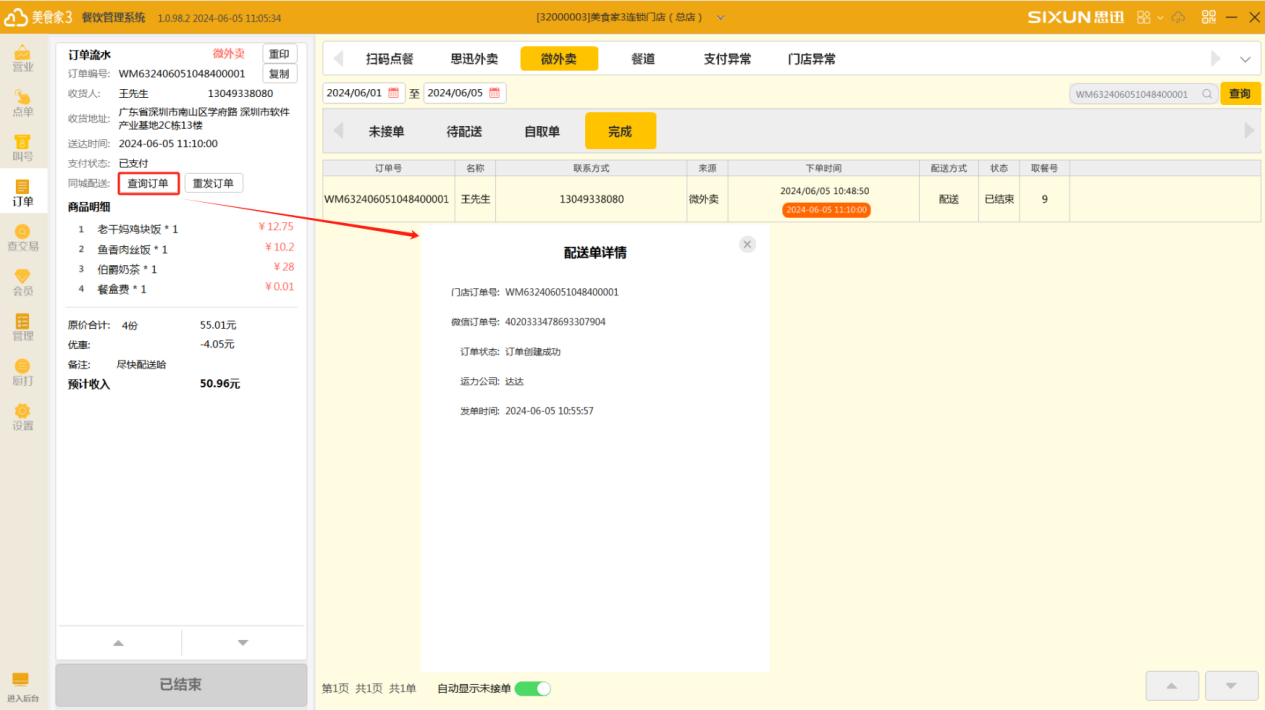
Task: Click the 美食家3 cloud logo
Action: coord(39,17)
